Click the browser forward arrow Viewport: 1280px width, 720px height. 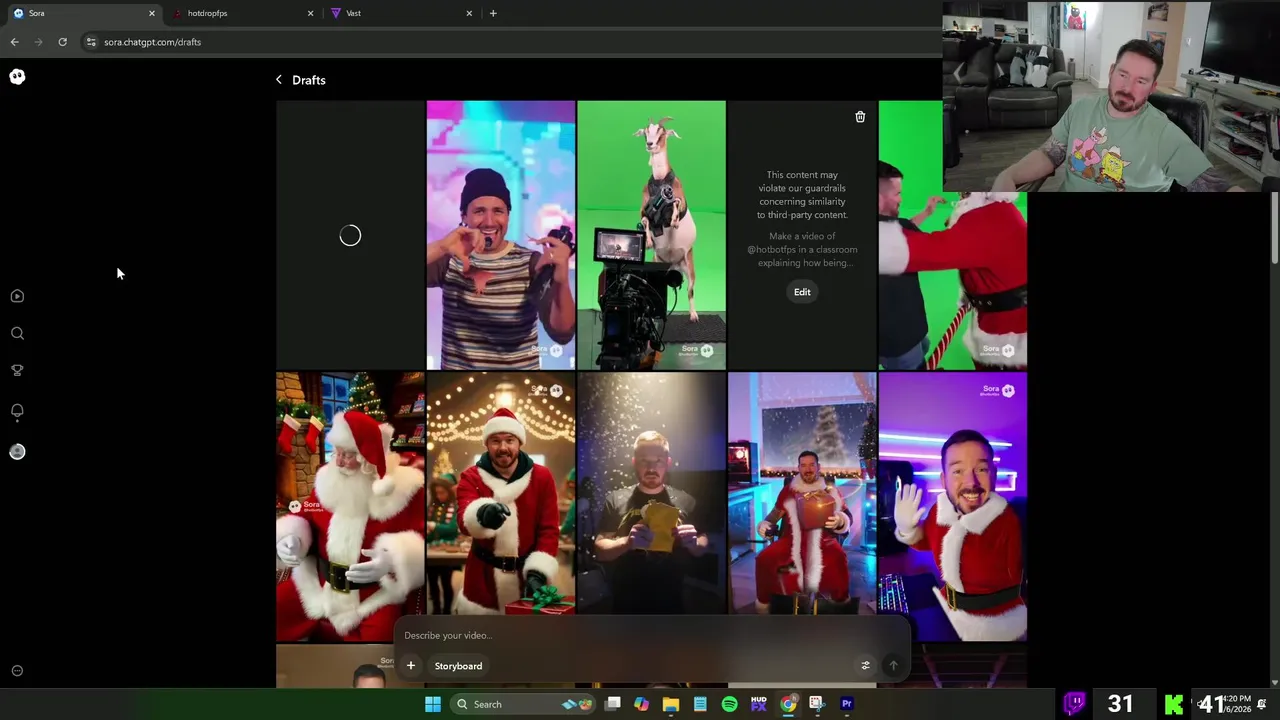[38, 42]
